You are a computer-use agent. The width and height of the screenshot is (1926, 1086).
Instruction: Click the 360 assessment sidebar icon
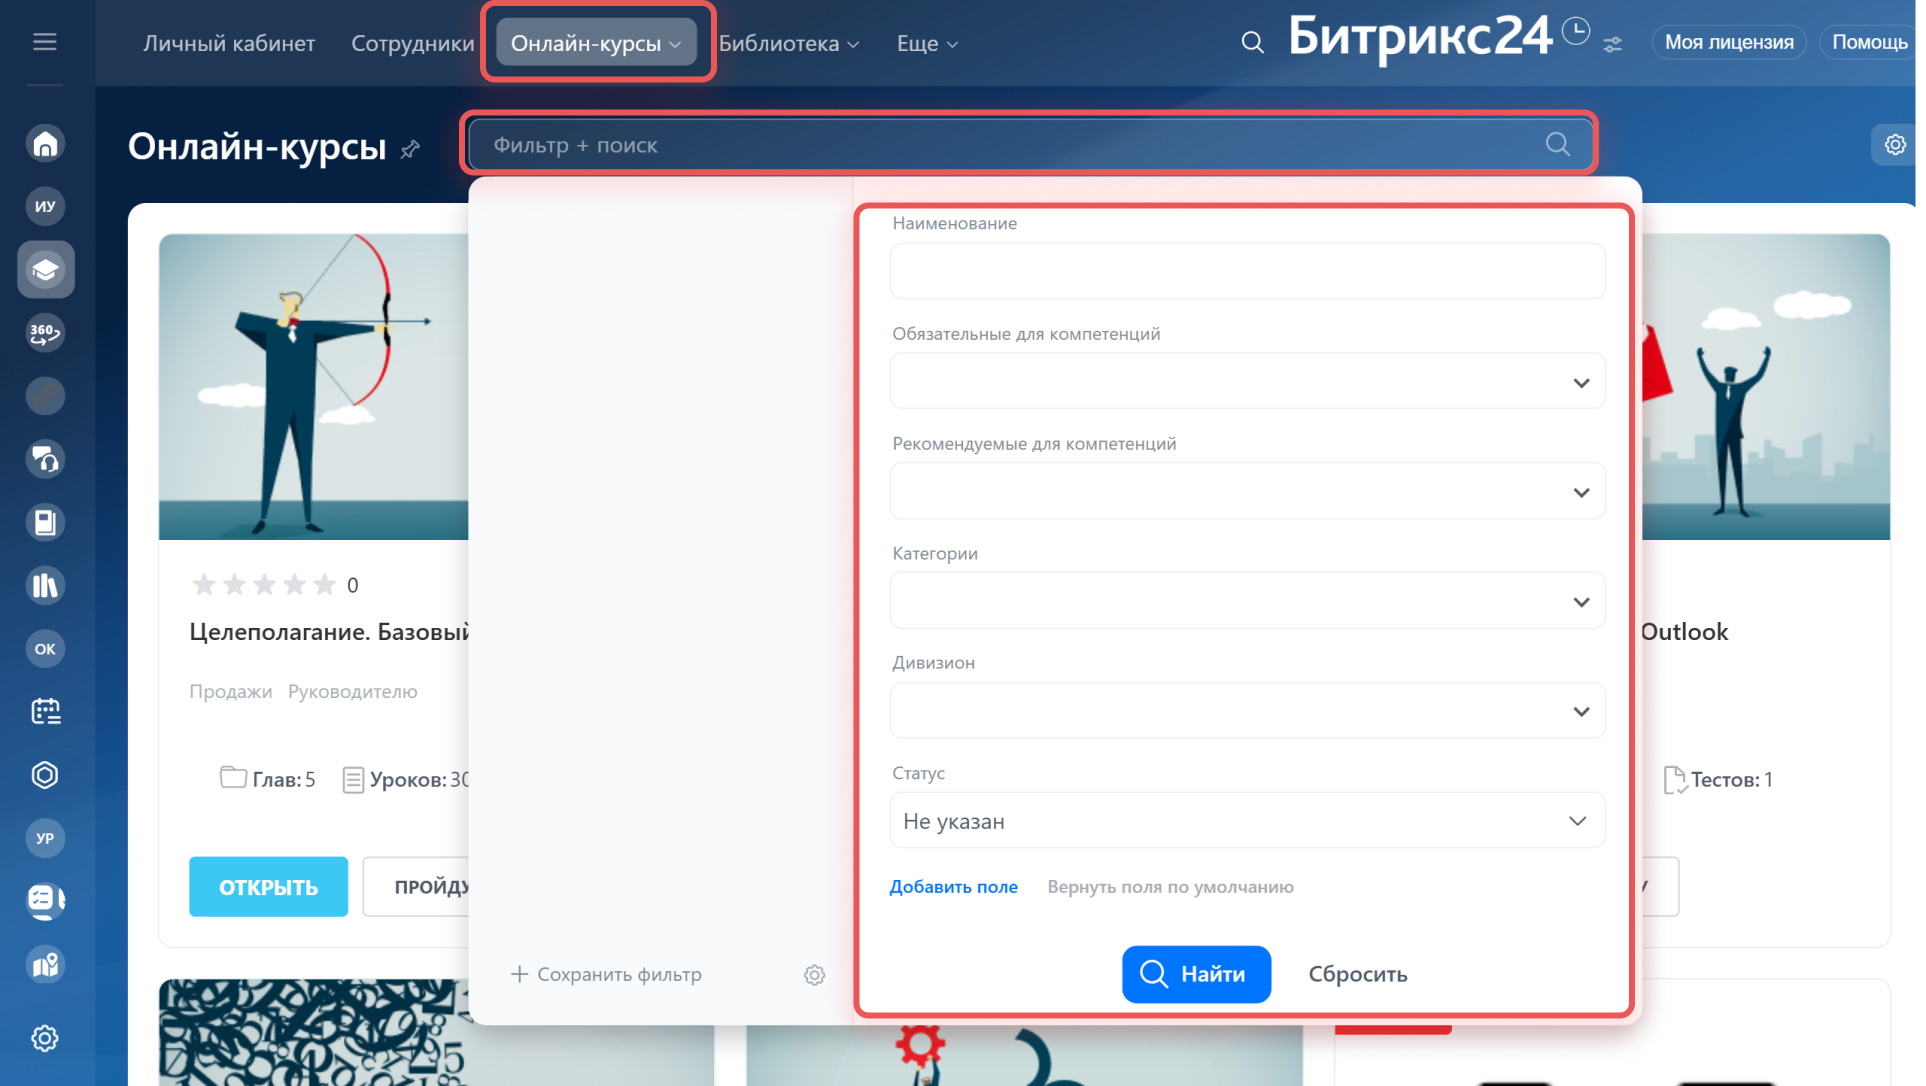(45, 333)
